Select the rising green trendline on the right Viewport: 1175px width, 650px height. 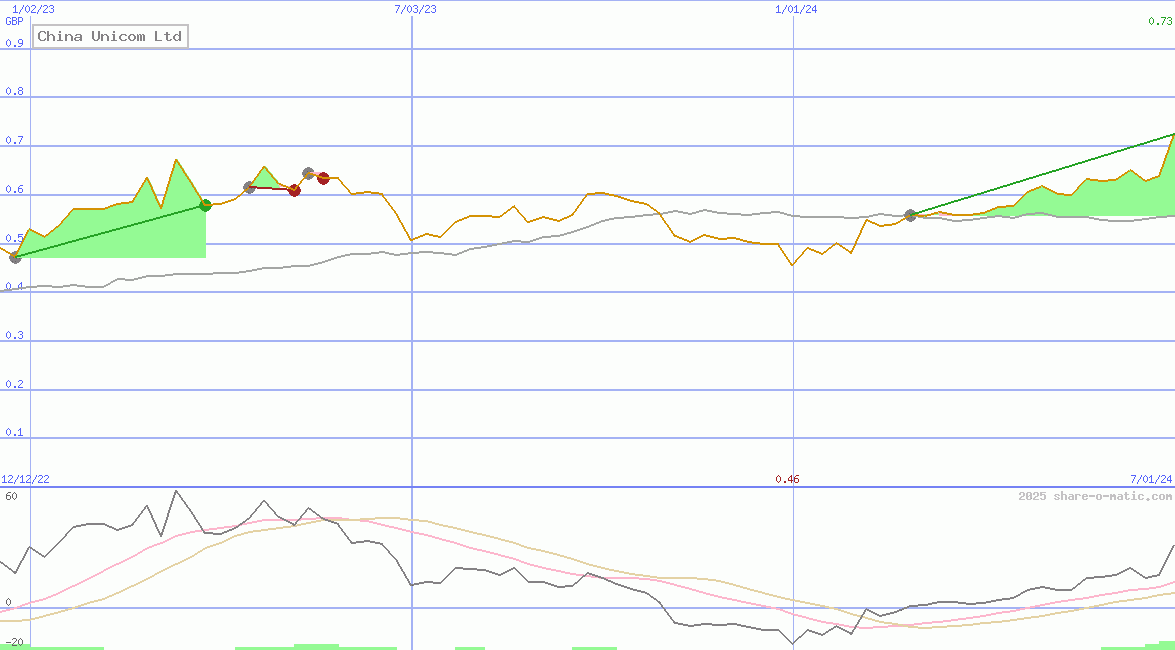pos(1040,175)
